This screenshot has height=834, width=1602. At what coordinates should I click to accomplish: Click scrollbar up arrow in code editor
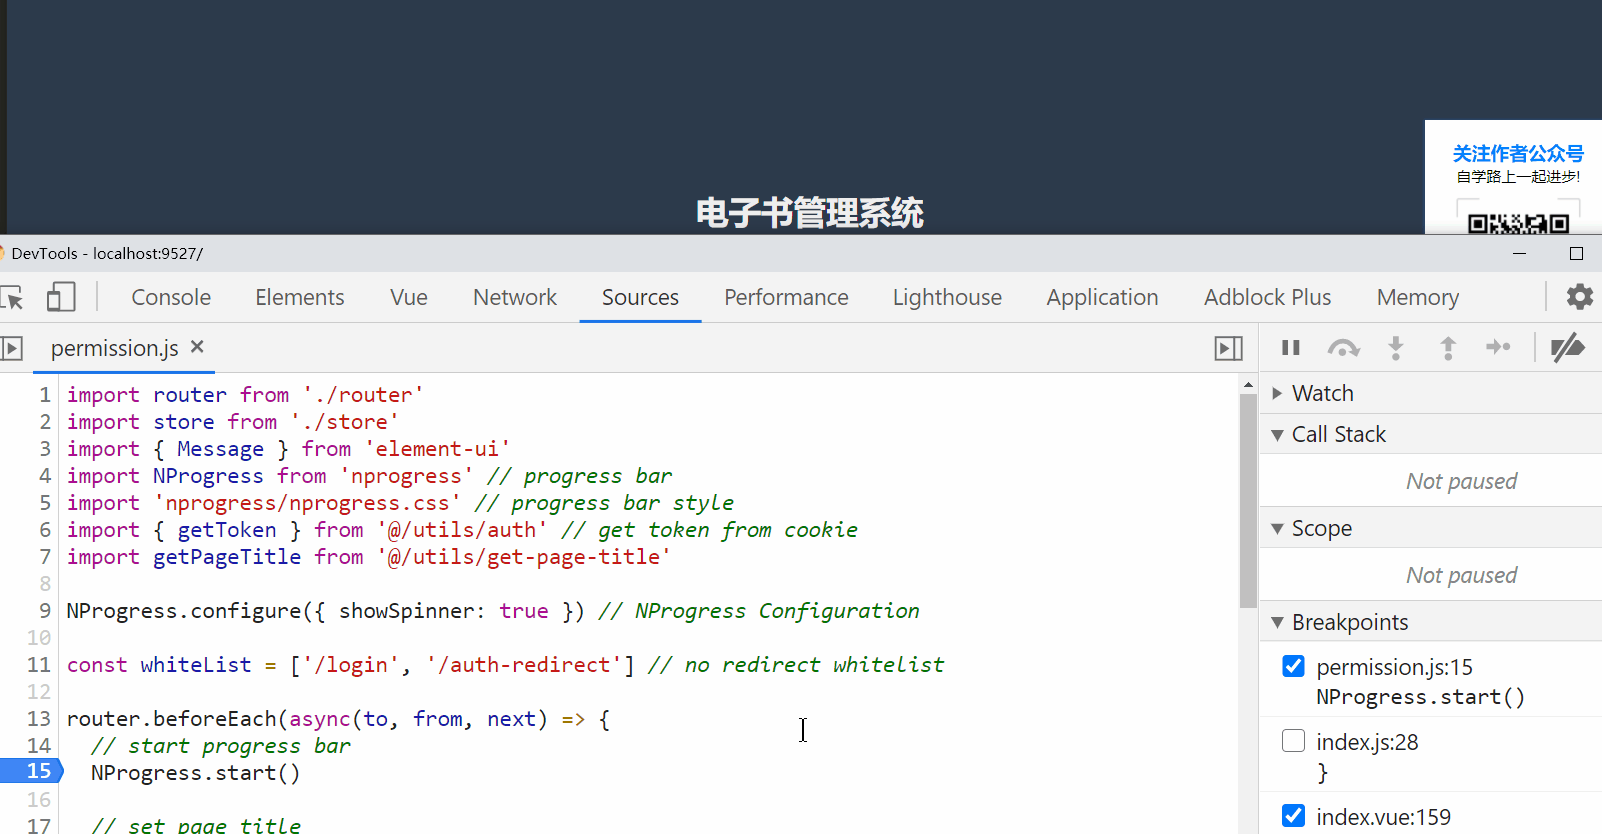pyautogui.click(x=1248, y=384)
